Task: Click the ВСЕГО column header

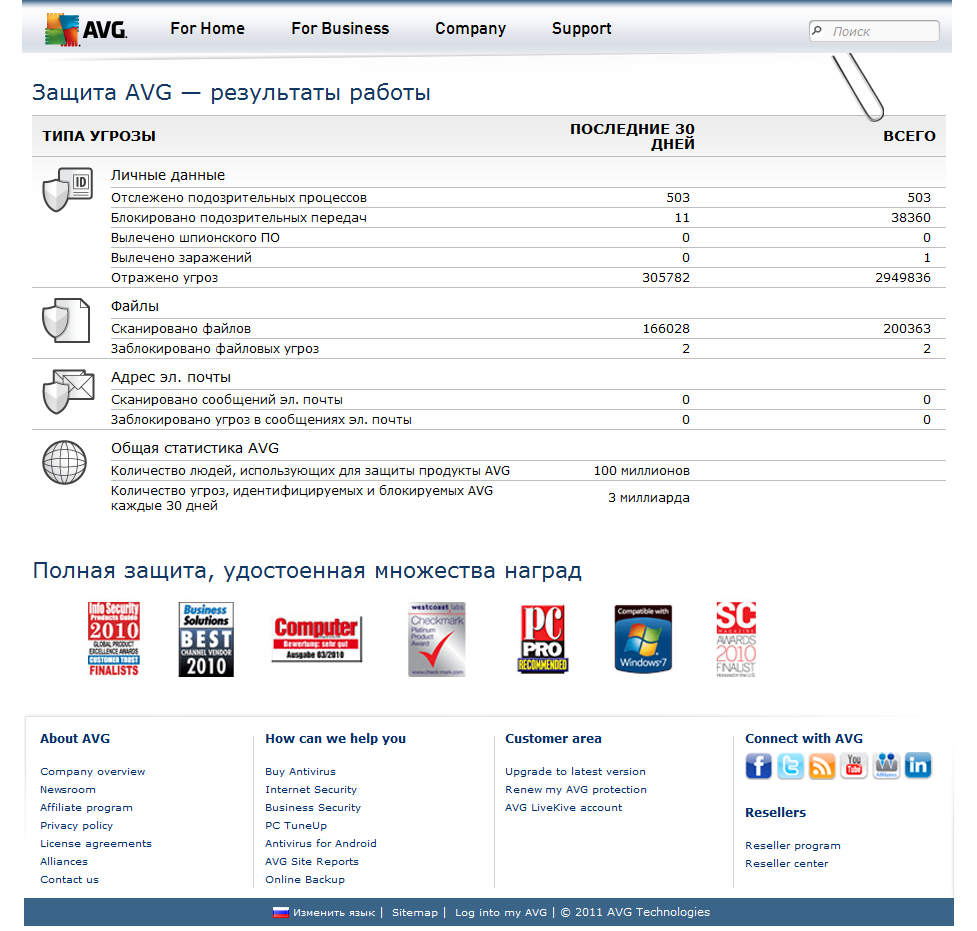Action: 909,136
